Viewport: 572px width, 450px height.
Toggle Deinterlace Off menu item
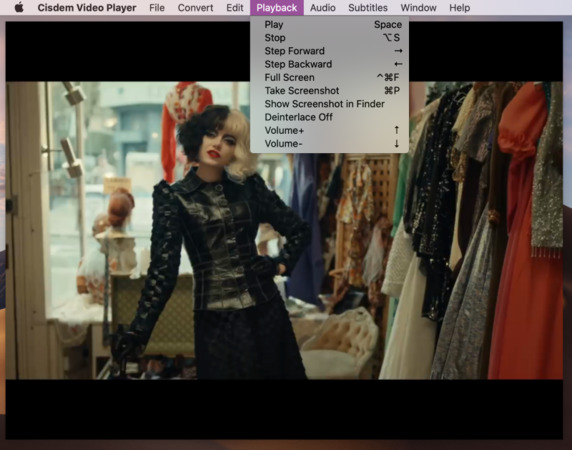pyautogui.click(x=329, y=117)
